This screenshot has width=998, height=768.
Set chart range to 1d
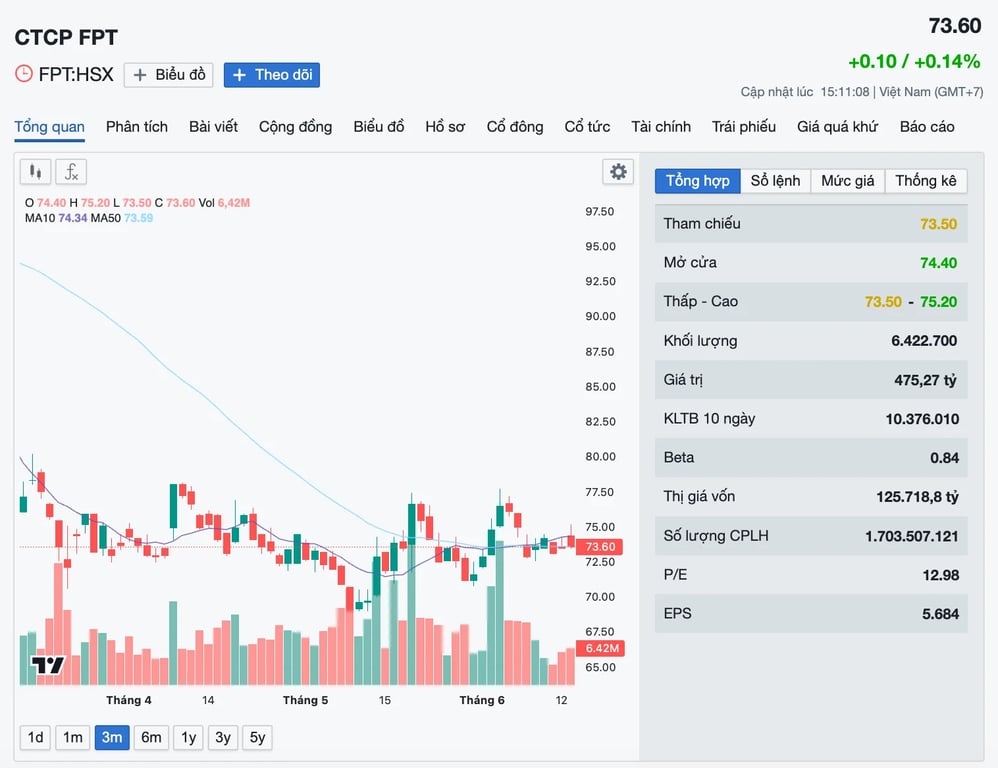click(36, 737)
